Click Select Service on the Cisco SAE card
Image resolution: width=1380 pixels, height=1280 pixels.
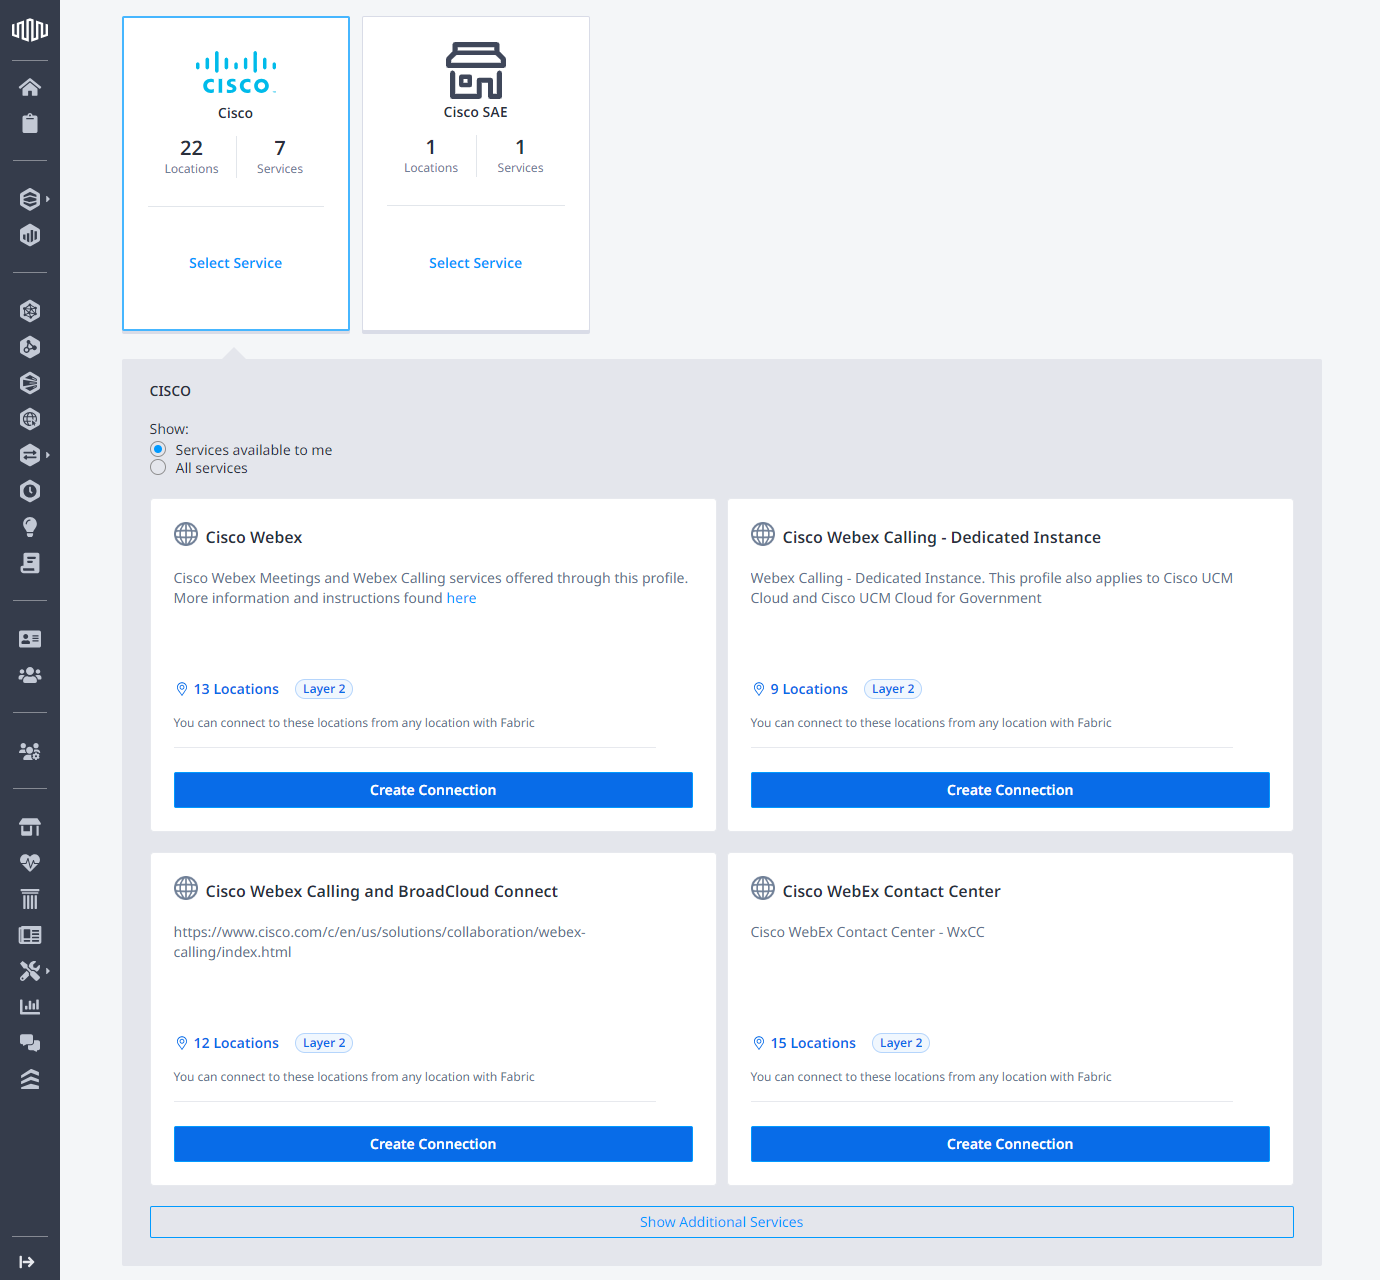(x=475, y=263)
